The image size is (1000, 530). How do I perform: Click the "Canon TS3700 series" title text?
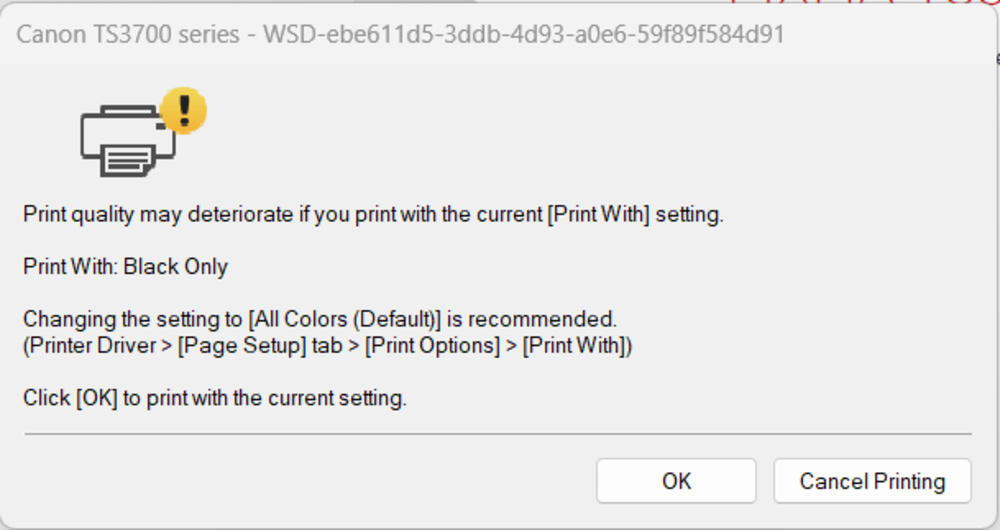click(128, 35)
